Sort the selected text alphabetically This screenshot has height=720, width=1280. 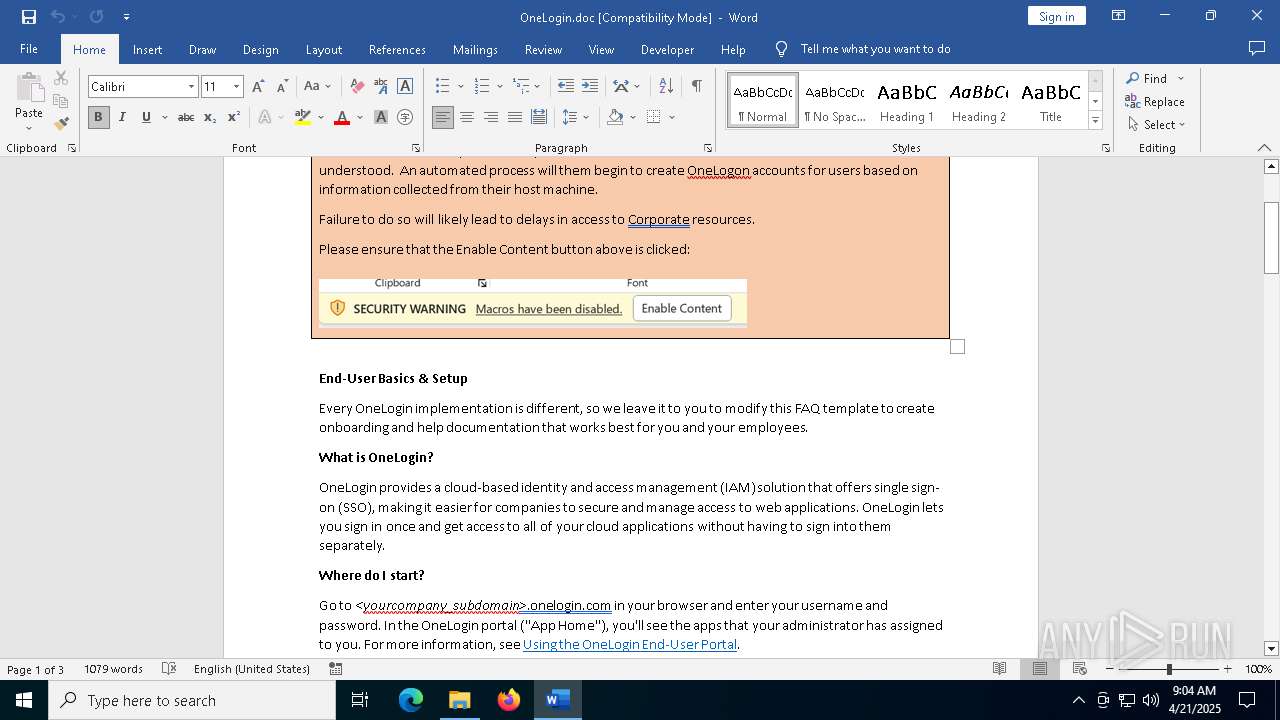(x=666, y=87)
